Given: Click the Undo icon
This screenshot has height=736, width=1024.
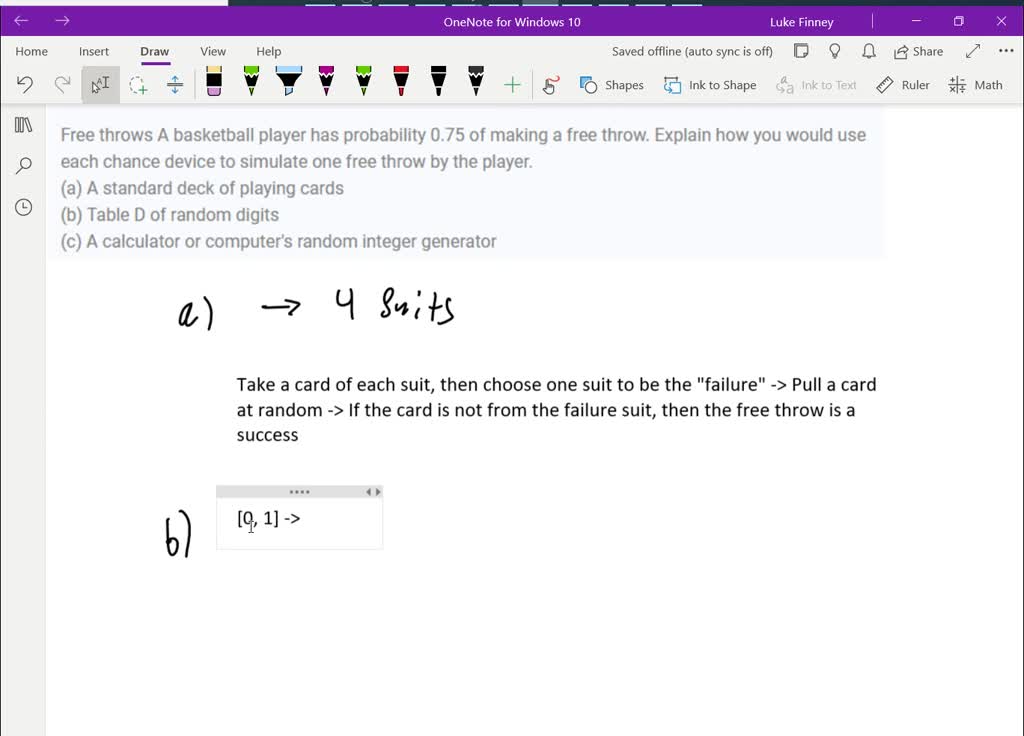Looking at the screenshot, I should [x=24, y=84].
